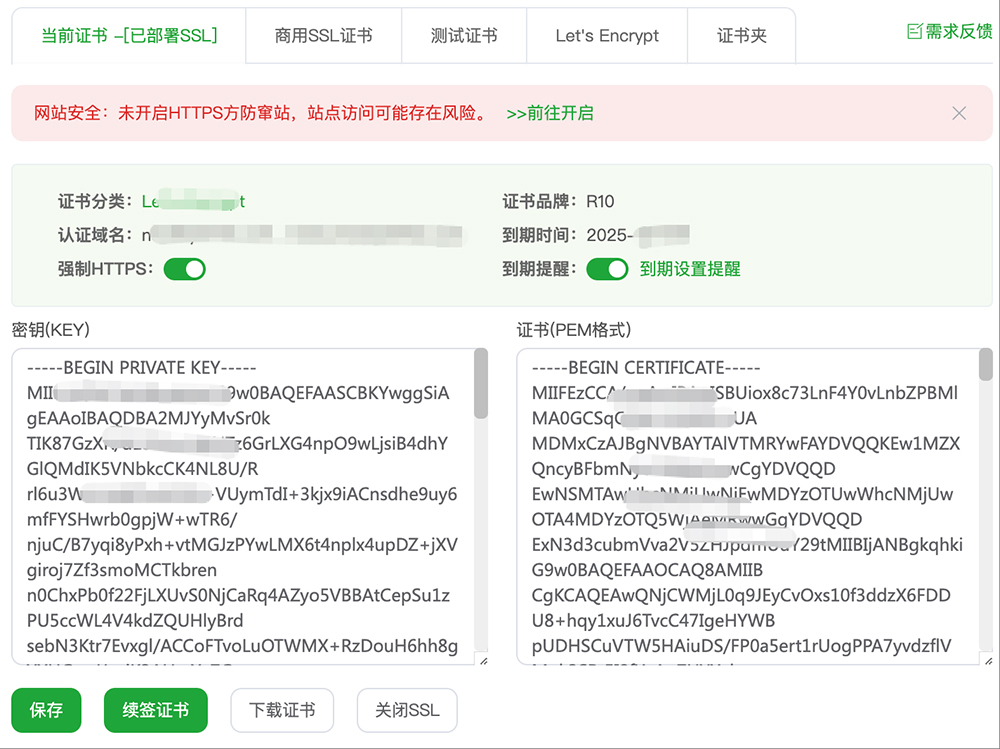
Task: Click the 关闭SSL button
Action: pyautogui.click(x=407, y=710)
